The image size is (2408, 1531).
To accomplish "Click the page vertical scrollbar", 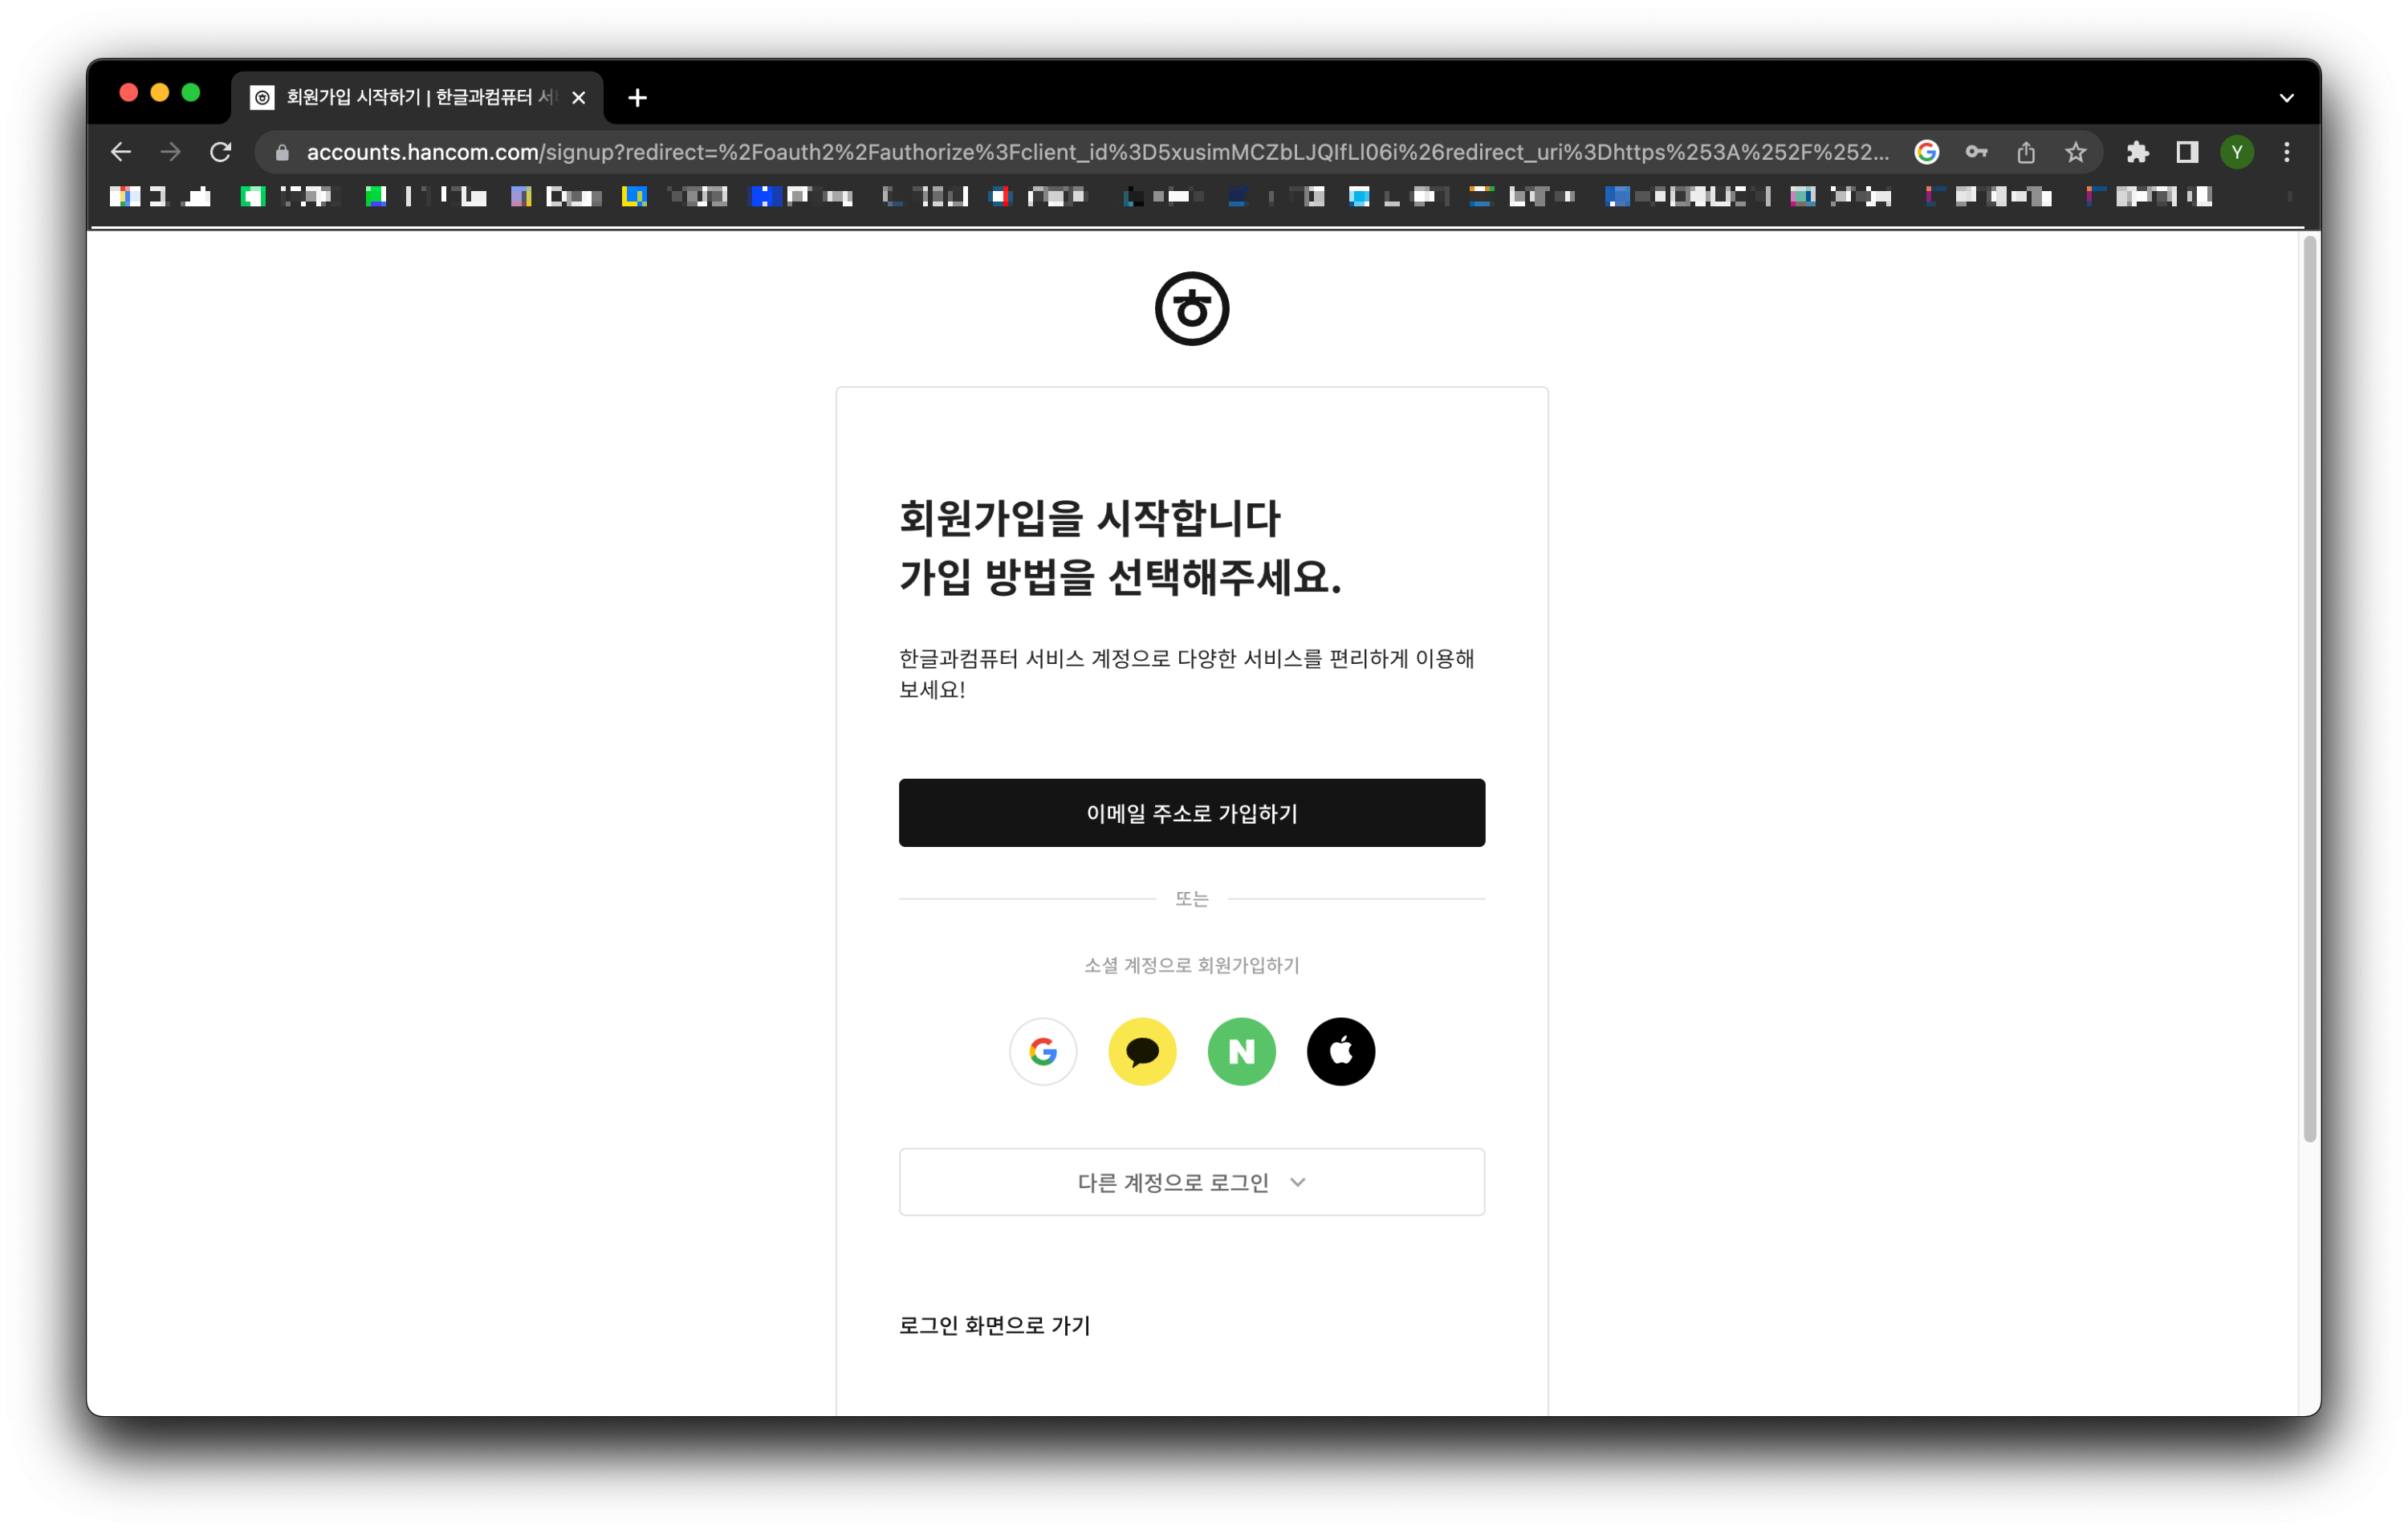I will tap(2309, 690).
